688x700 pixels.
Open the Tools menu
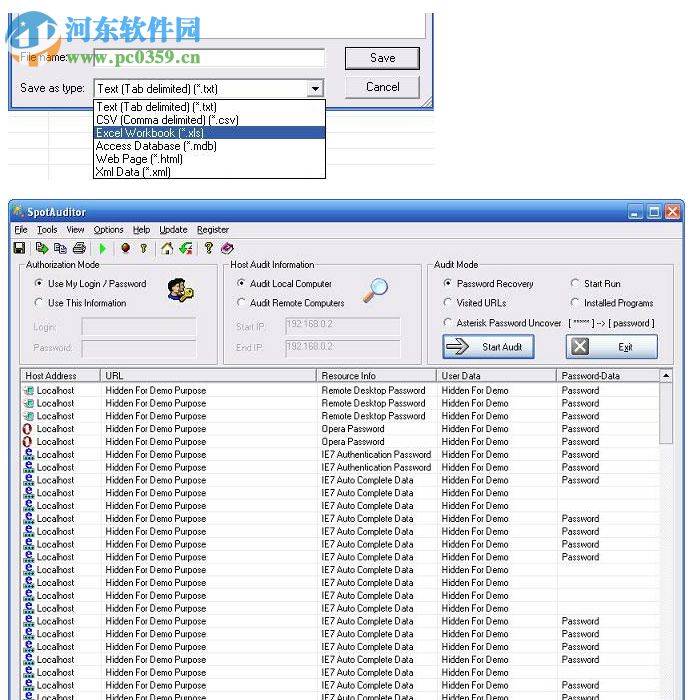47,229
